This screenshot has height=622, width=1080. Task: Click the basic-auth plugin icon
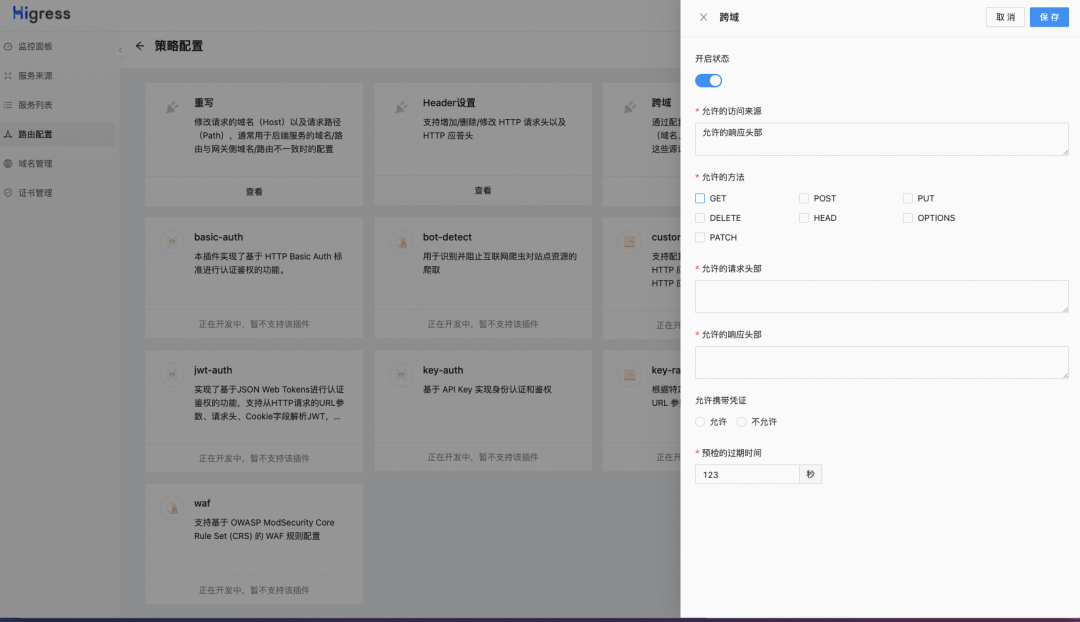(x=171, y=242)
